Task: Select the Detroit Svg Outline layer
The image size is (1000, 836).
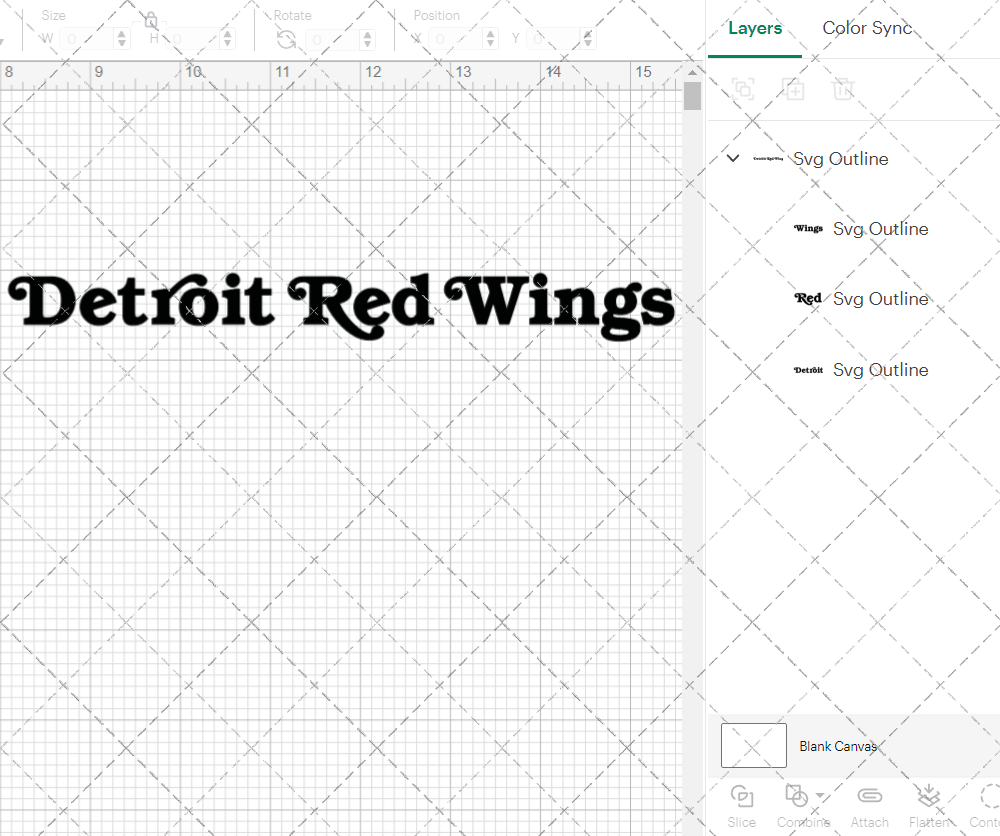Action: (861, 370)
